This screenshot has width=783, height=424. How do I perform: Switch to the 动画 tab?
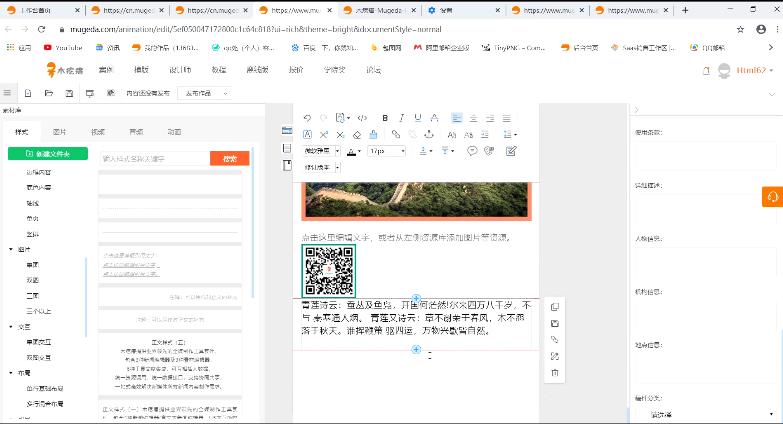[x=174, y=132]
